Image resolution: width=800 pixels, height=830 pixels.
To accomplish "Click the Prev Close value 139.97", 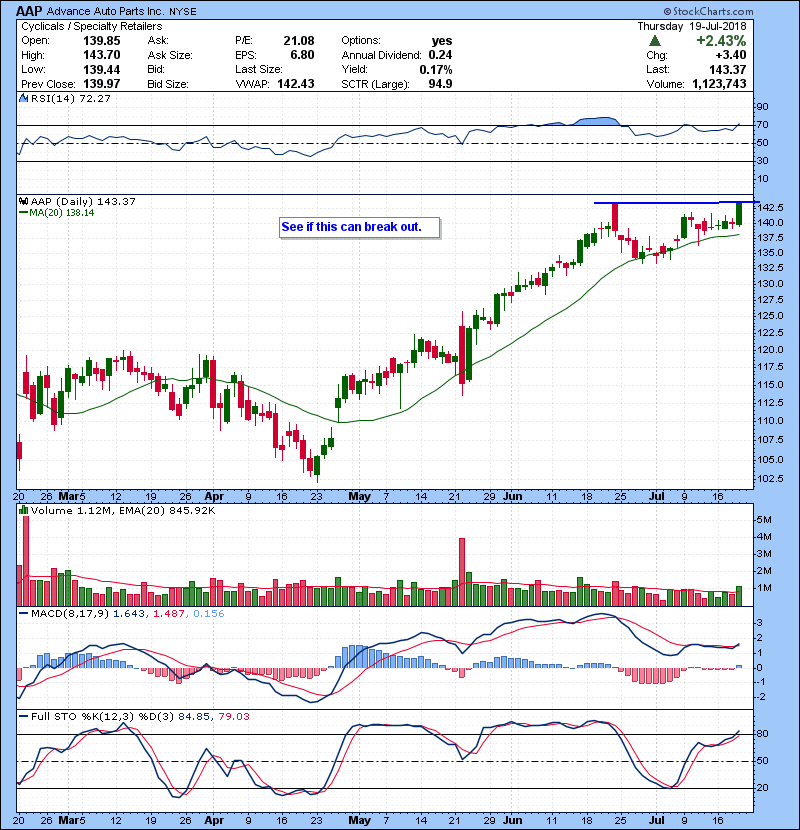I will (102, 84).
